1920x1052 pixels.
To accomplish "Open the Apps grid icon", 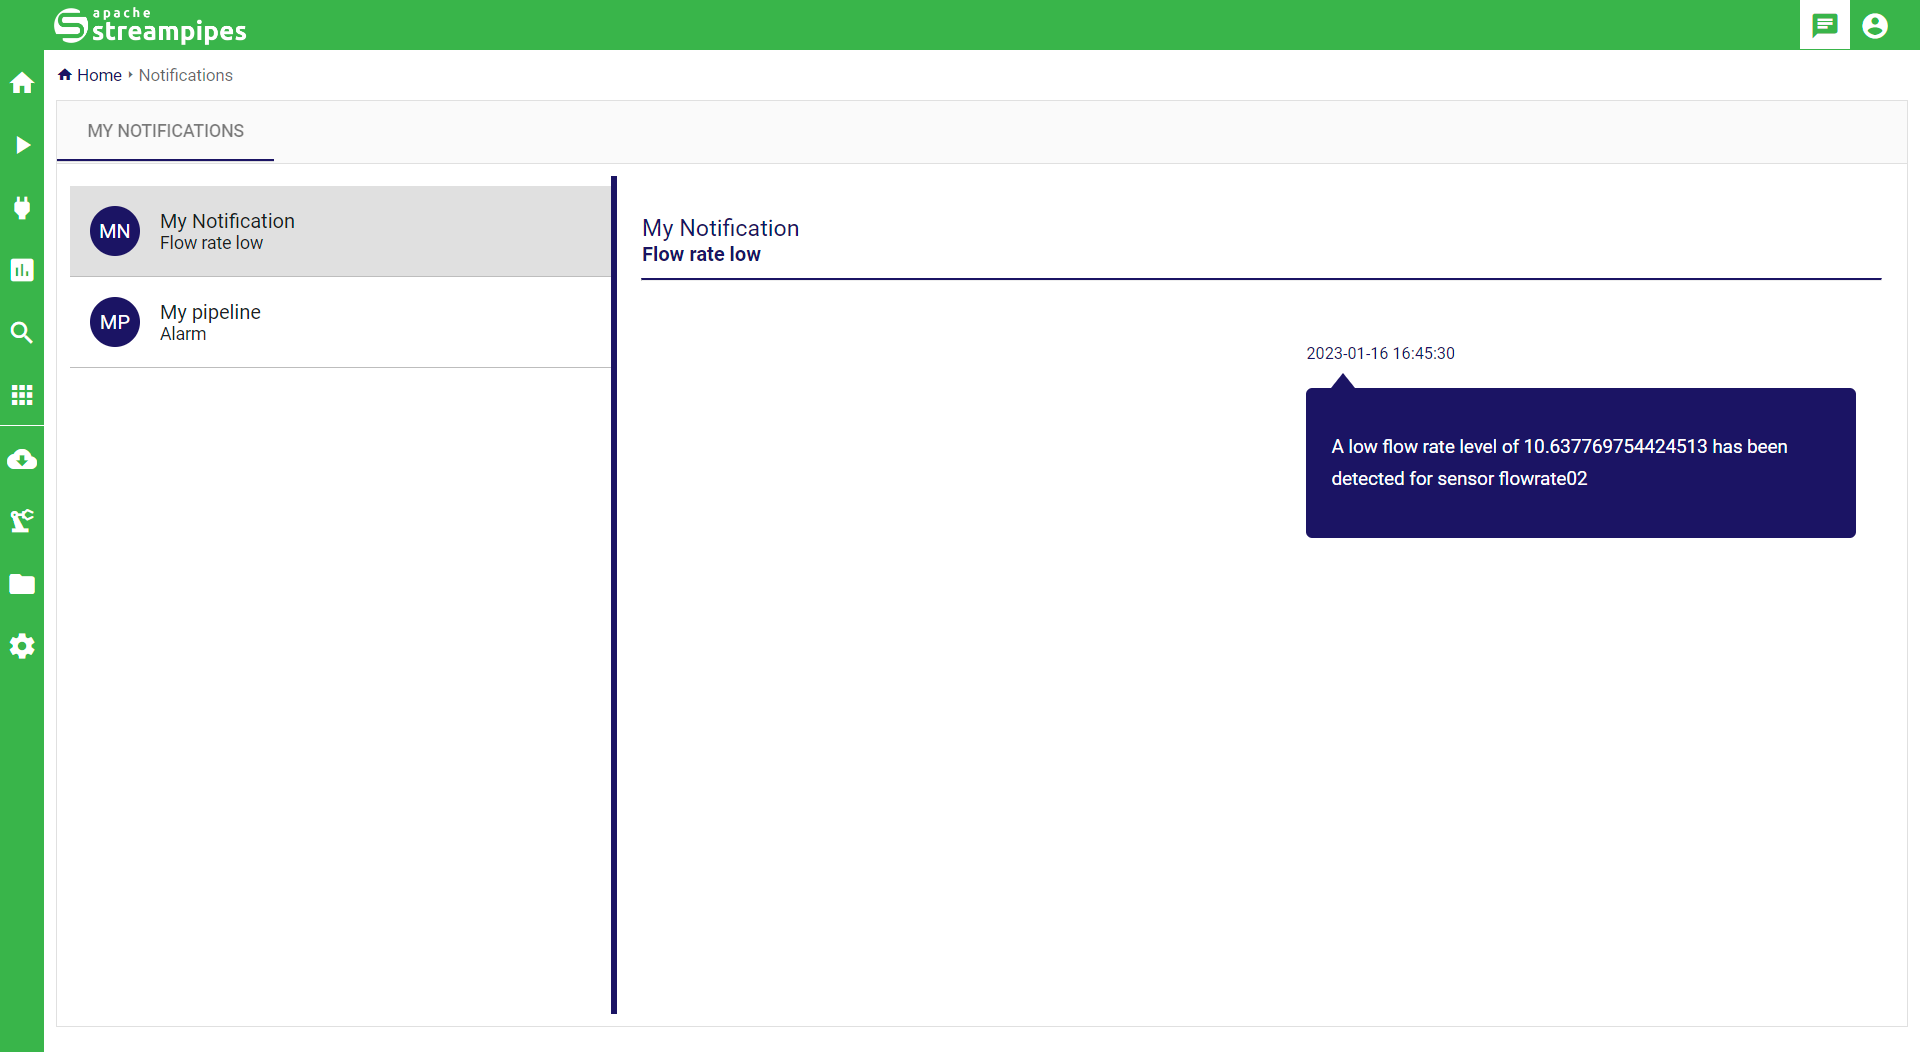I will (x=22, y=395).
